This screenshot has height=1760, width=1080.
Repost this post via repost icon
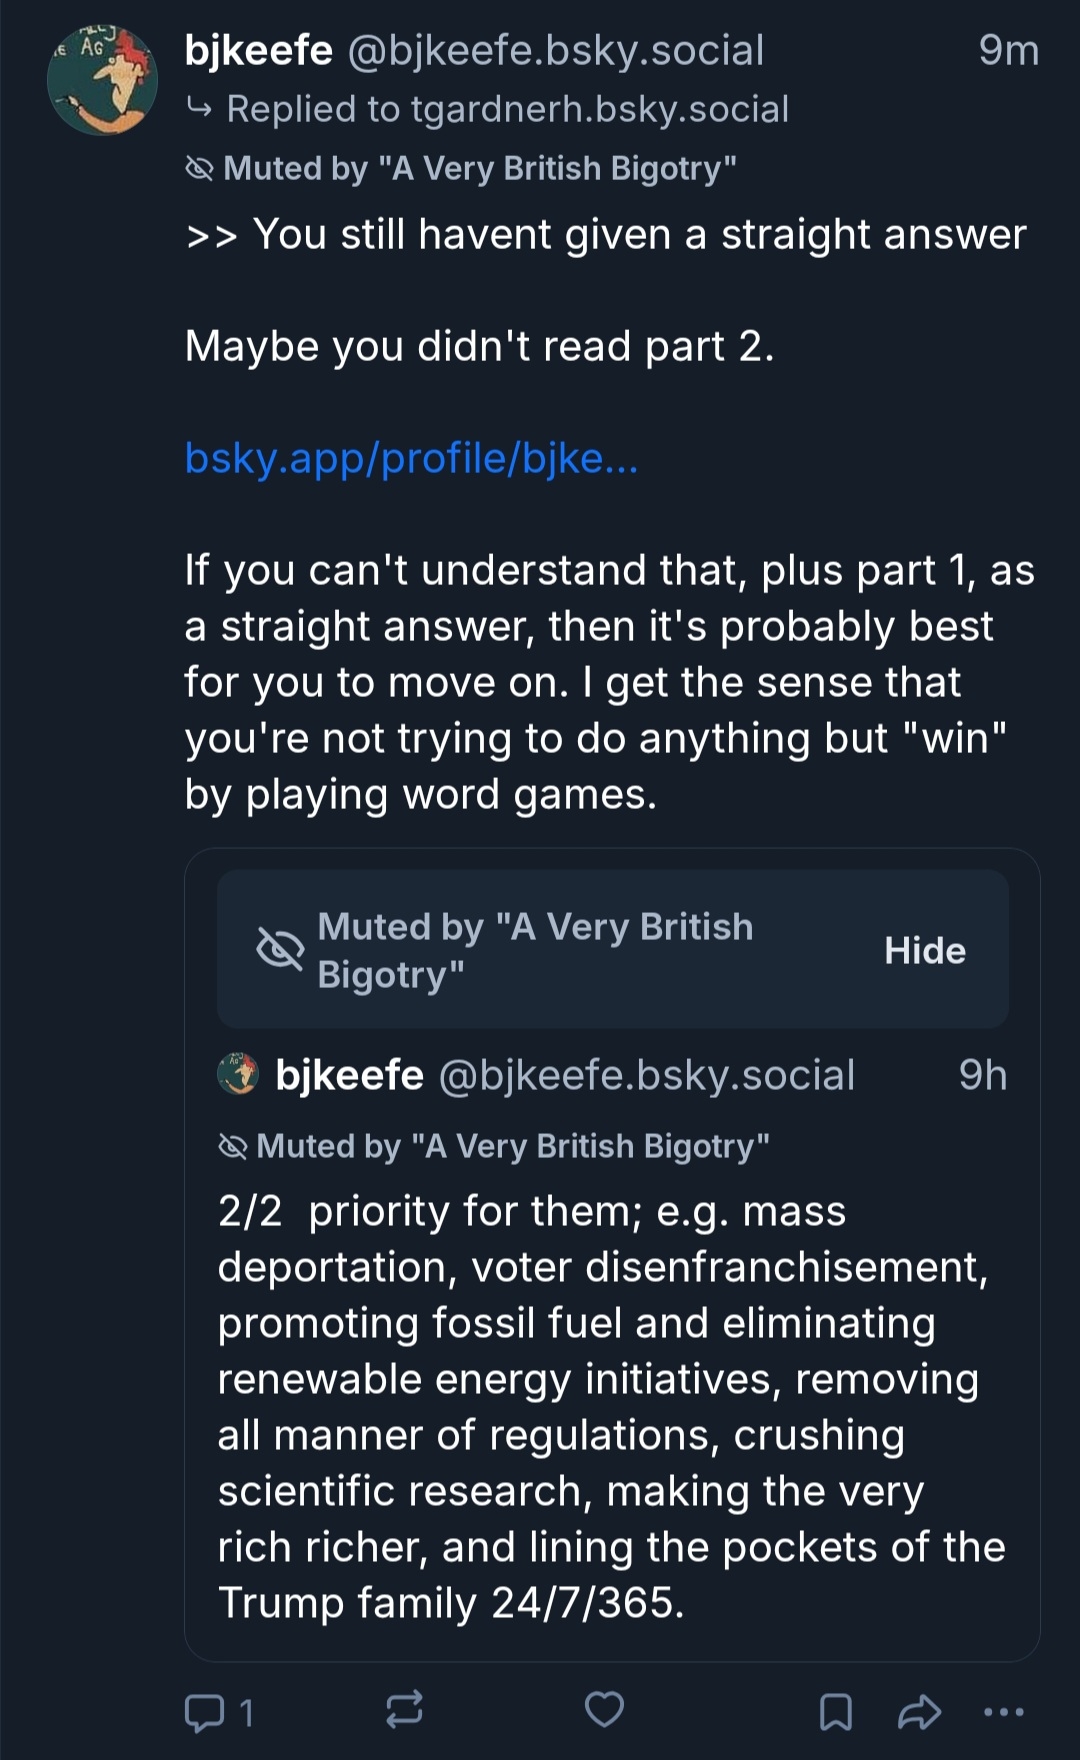point(404,1710)
